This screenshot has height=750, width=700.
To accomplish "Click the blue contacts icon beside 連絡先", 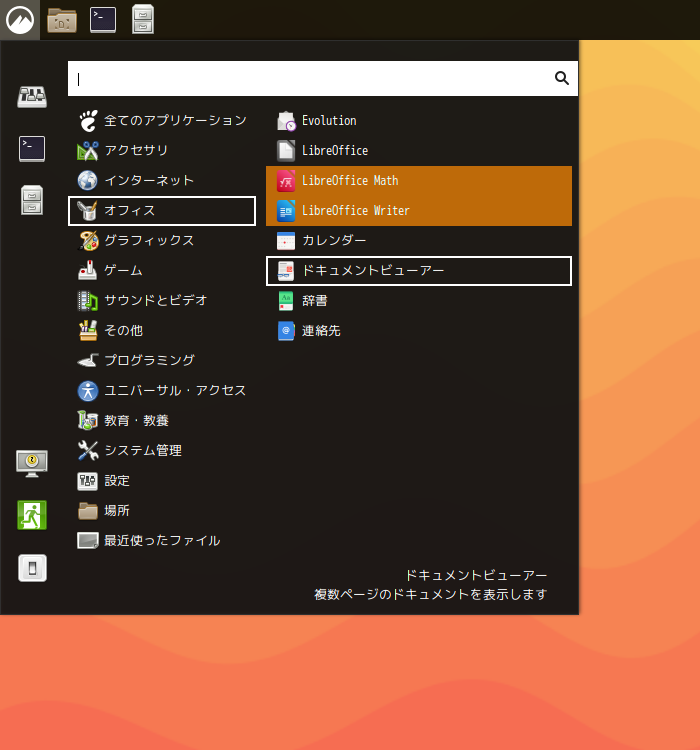I will coord(286,331).
